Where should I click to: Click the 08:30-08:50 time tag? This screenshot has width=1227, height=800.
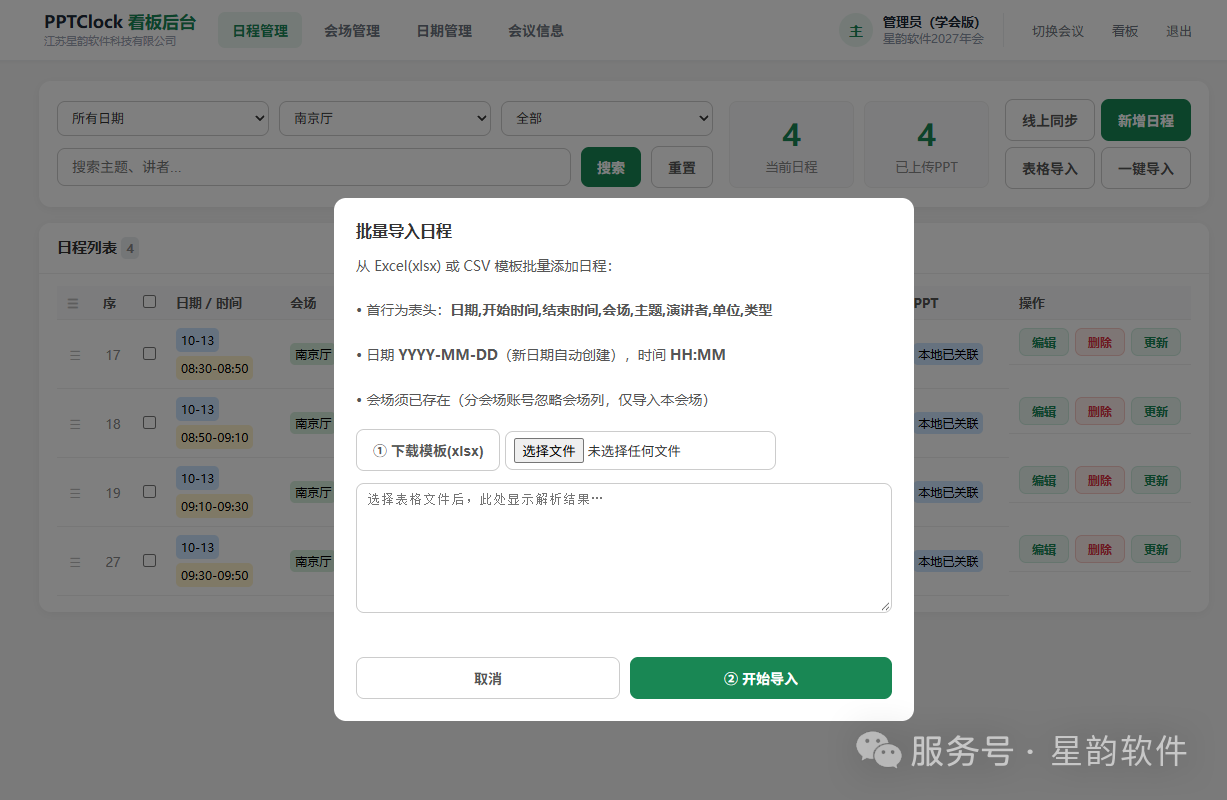(x=214, y=368)
